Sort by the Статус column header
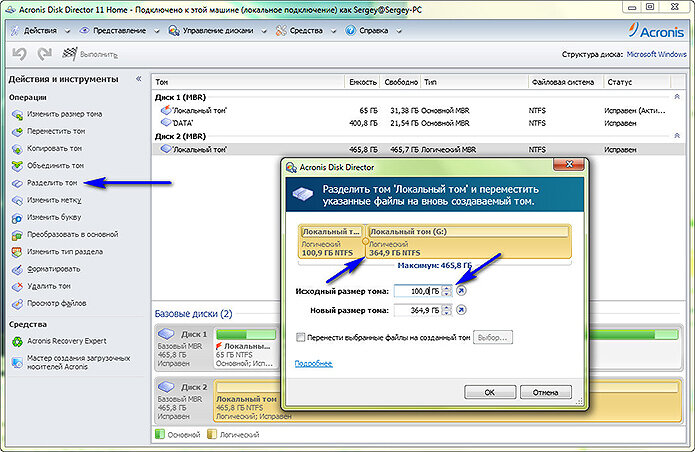The width and height of the screenshot is (695, 452). (636, 82)
